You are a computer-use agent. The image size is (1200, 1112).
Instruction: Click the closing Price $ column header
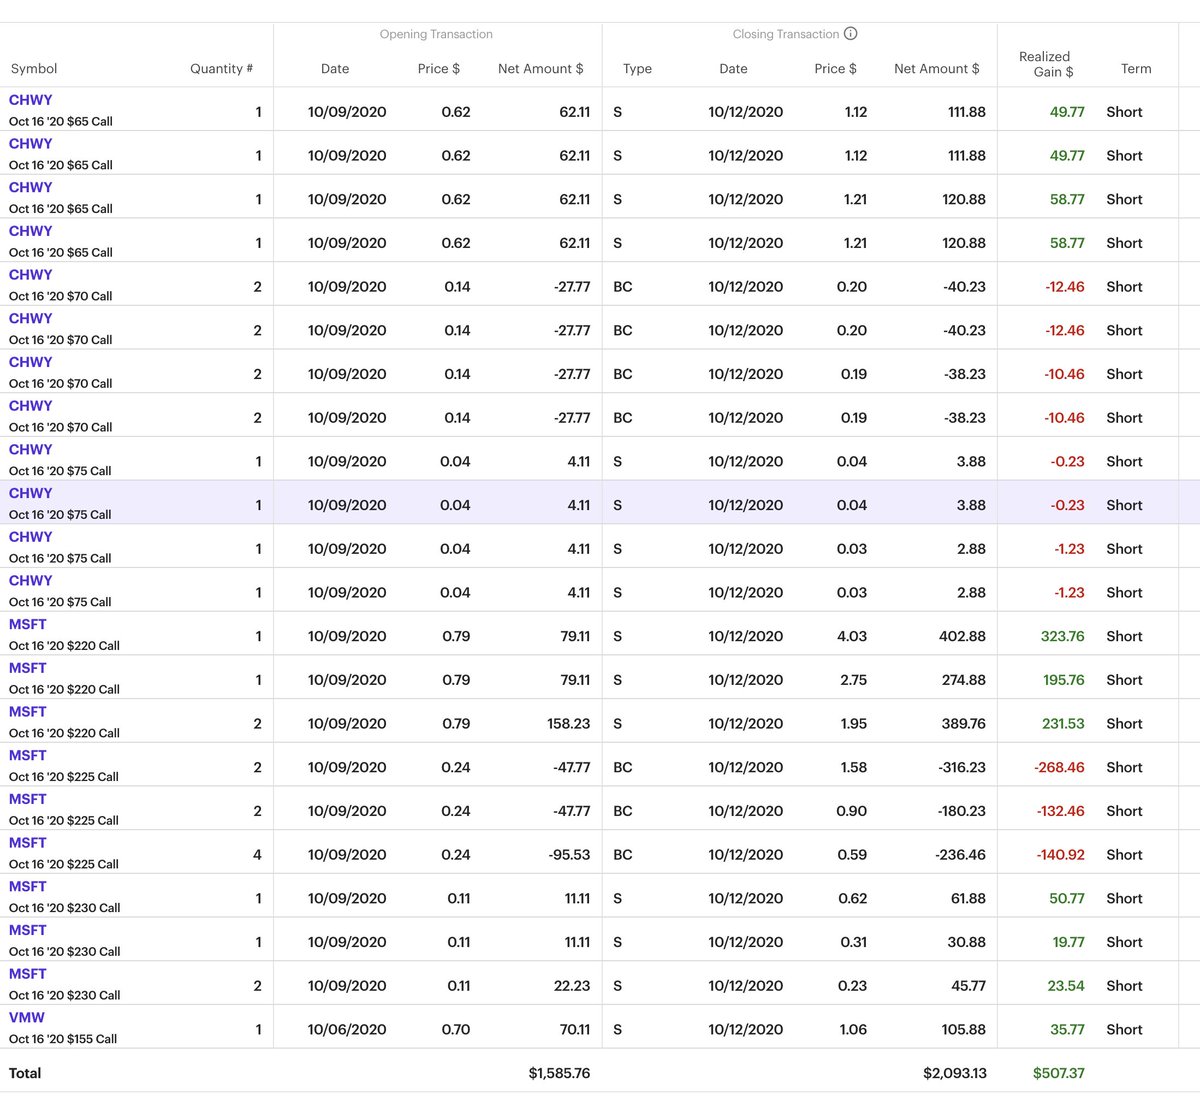(x=835, y=69)
